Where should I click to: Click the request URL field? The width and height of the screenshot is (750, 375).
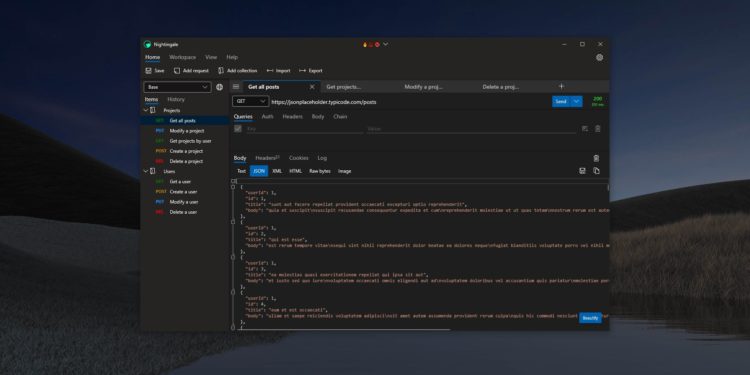coord(410,102)
